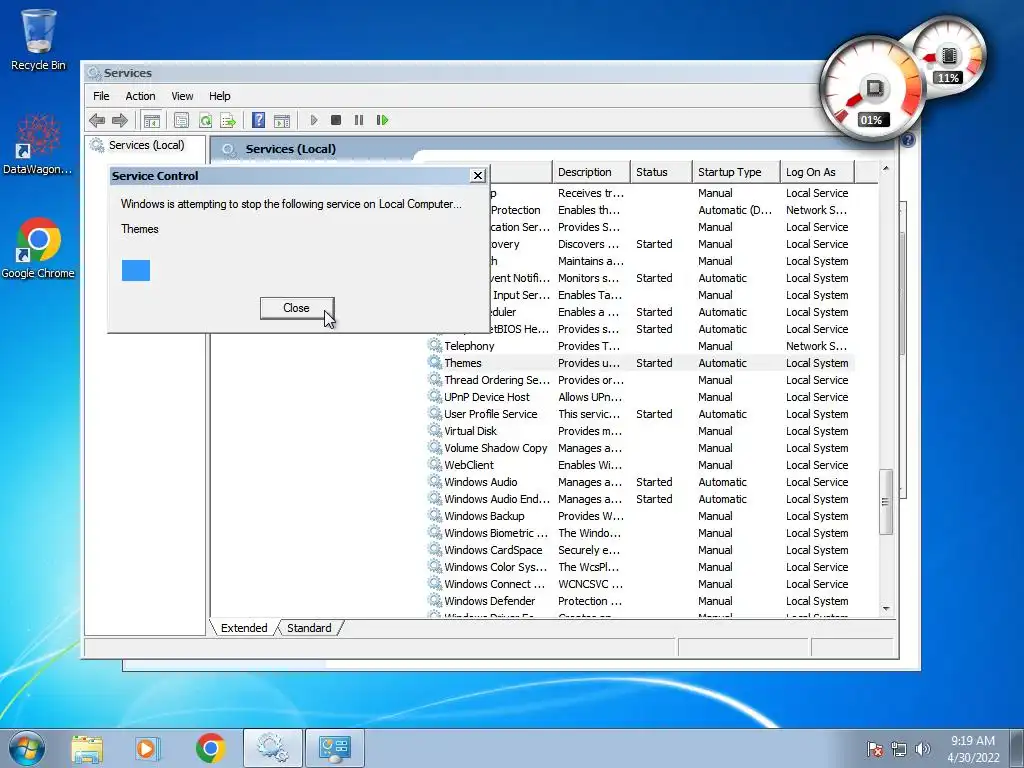Image resolution: width=1024 pixels, height=768 pixels.
Task: Sort by the Log On As column header
Action: [817, 172]
